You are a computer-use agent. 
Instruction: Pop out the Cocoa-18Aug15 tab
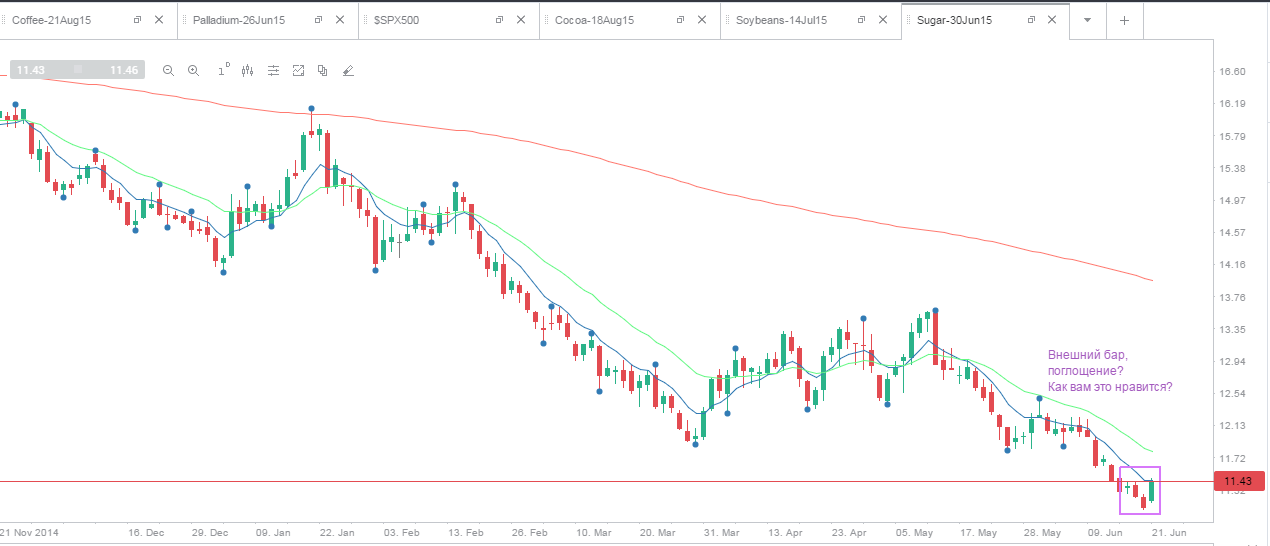tap(680, 19)
